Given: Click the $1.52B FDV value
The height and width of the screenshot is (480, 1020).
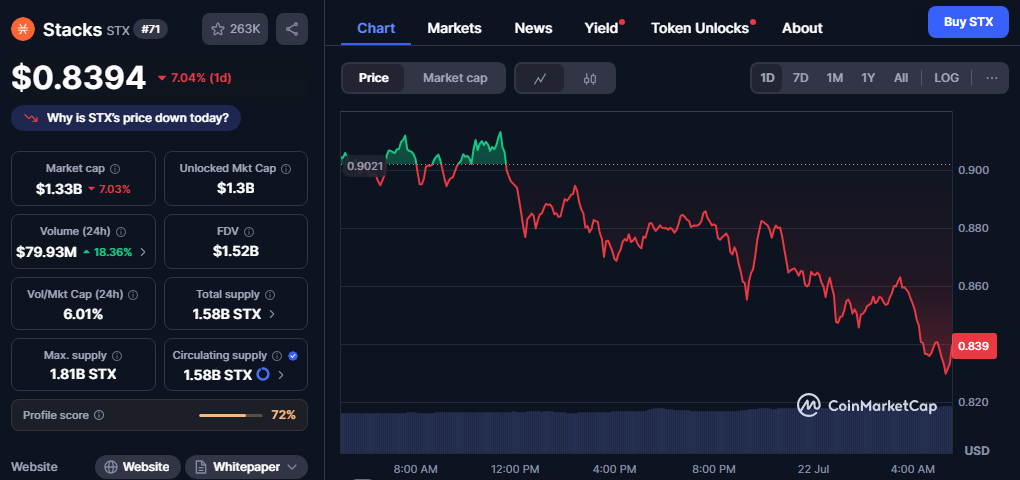Looking at the screenshot, I should [x=235, y=251].
